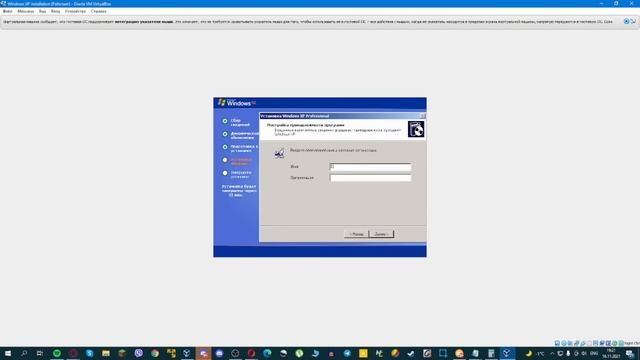The height and width of the screenshot is (360, 640).
Task: Open Telegram from the taskbar
Action: point(347,353)
